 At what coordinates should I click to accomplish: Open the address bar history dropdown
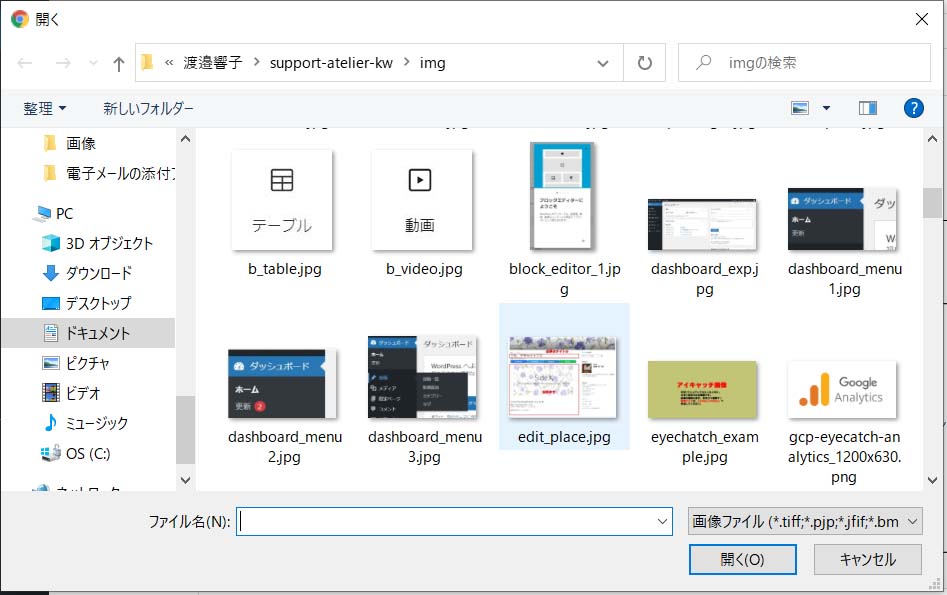click(603, 63)
